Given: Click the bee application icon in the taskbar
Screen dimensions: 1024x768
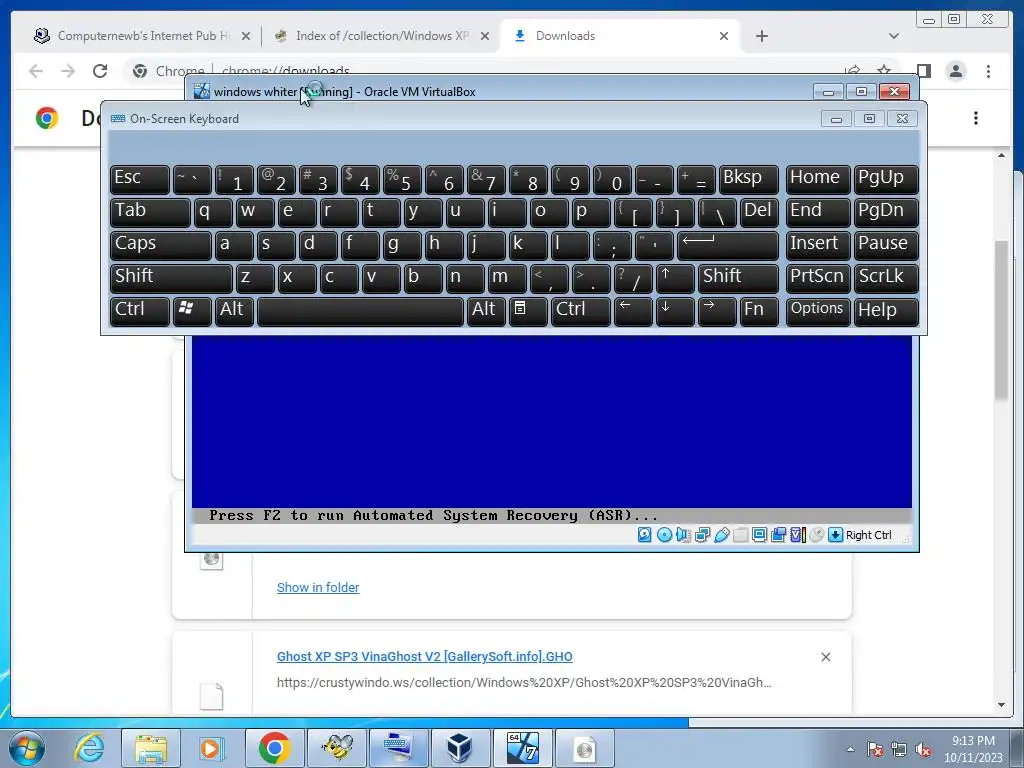Looking at the screenshot, I should [x=336, y=748].
